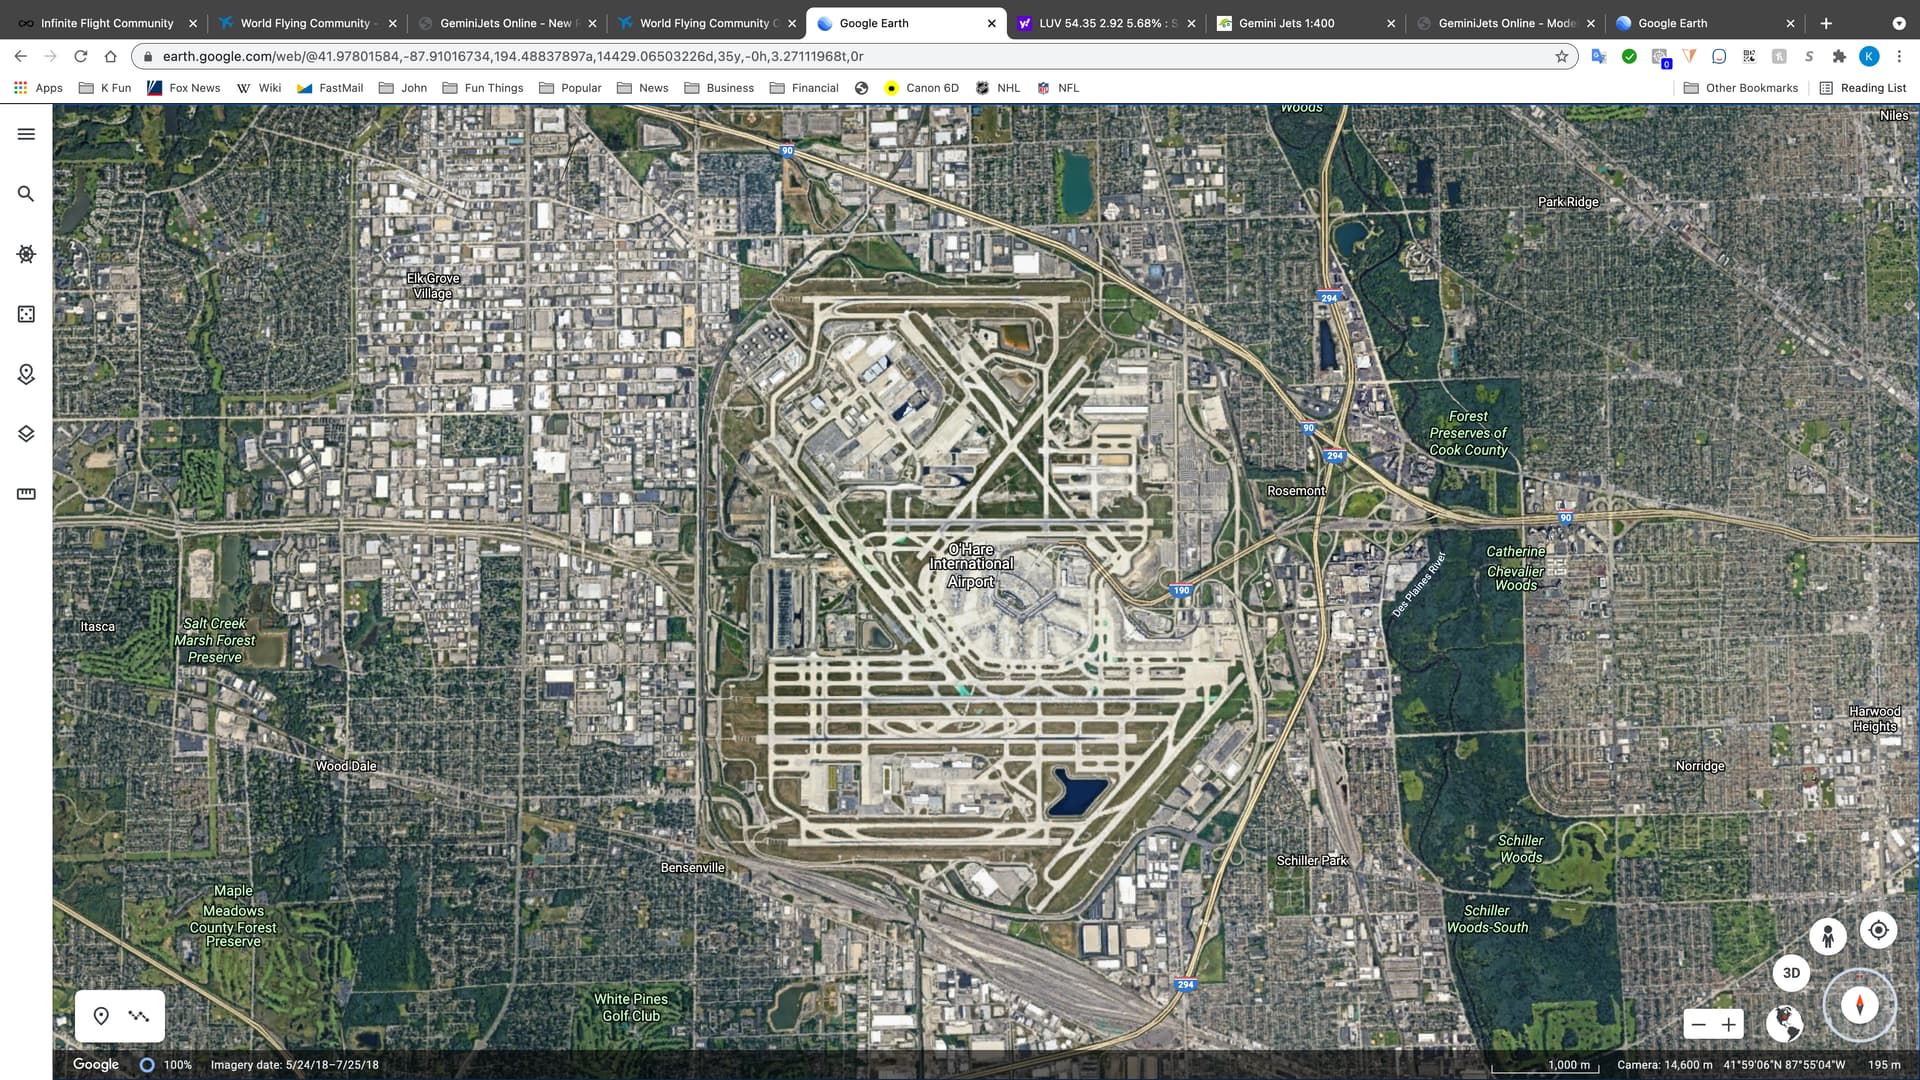Viewport: 1920px width, 1080px height.
Task: Switch to LUV 54.35 stock tab
Action: [1106, 23]
